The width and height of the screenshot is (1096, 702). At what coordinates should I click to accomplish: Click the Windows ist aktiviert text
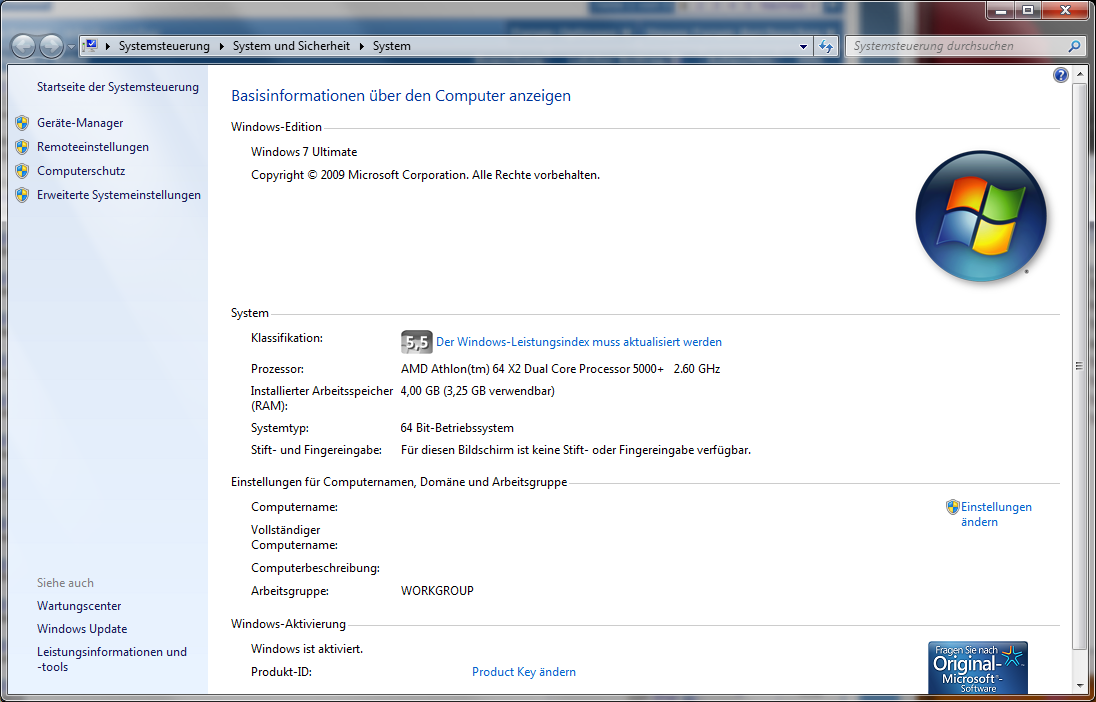(307, 649)
